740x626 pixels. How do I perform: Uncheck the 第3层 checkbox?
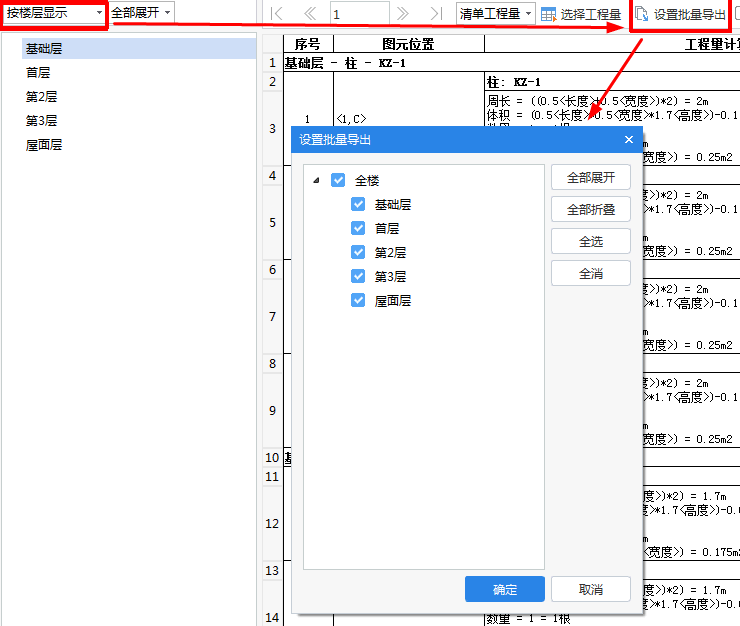[x=358, y=277]
